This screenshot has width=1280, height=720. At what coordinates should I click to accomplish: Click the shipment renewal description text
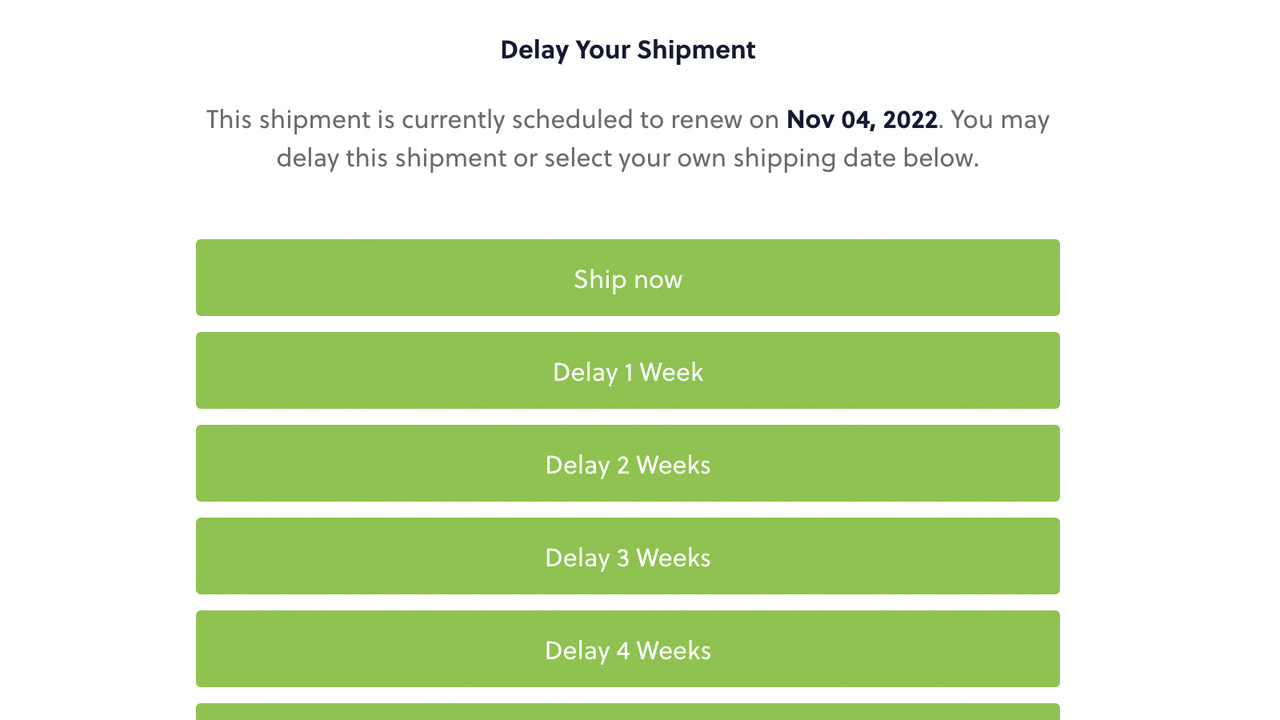click(x=628, y=138)
